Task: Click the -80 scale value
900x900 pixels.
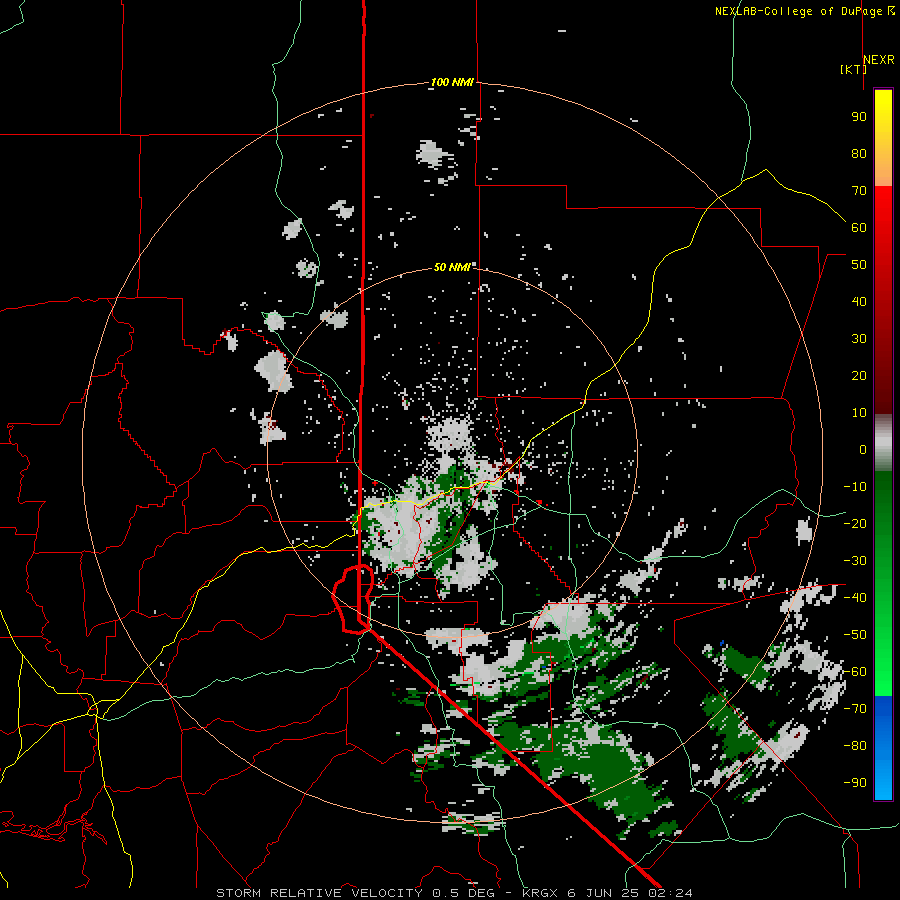Action: 855,746
